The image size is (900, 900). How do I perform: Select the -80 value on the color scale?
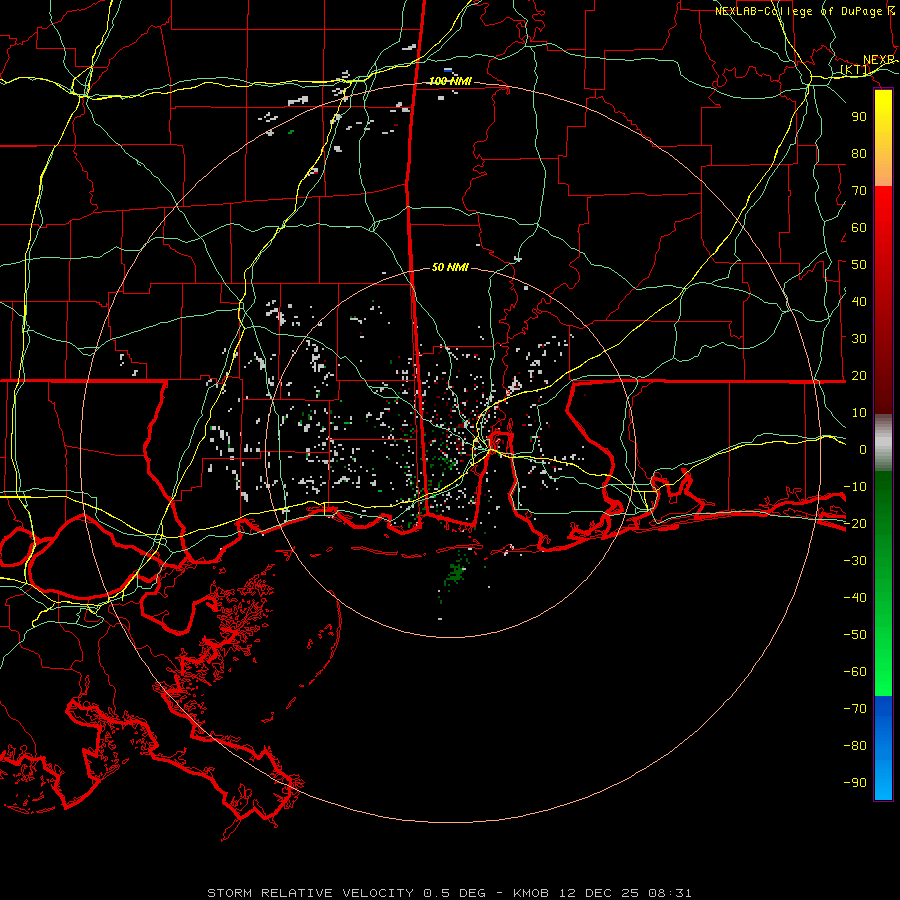point(855,746)
